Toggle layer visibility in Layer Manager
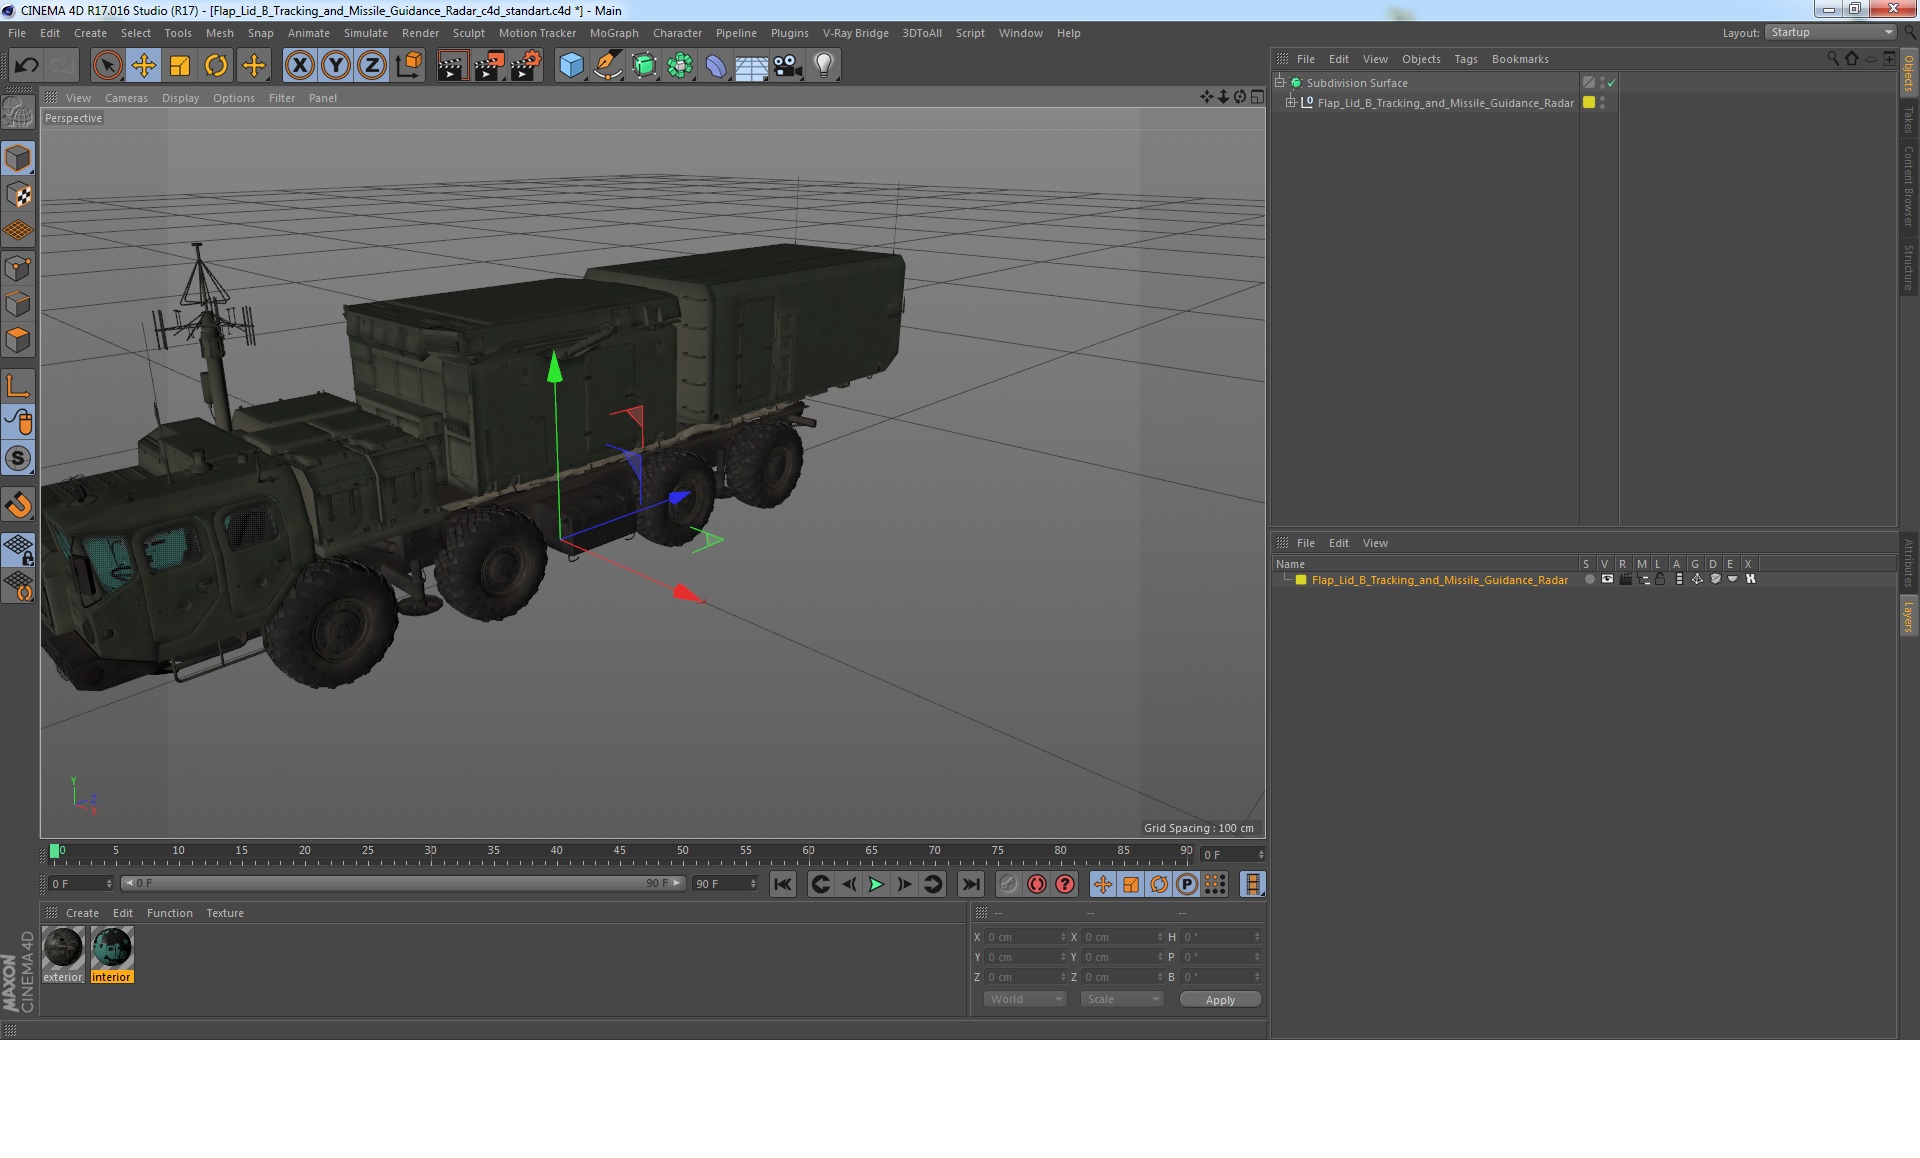The width and height of the screenshot is (1920, 1158). click(1607, 580)
